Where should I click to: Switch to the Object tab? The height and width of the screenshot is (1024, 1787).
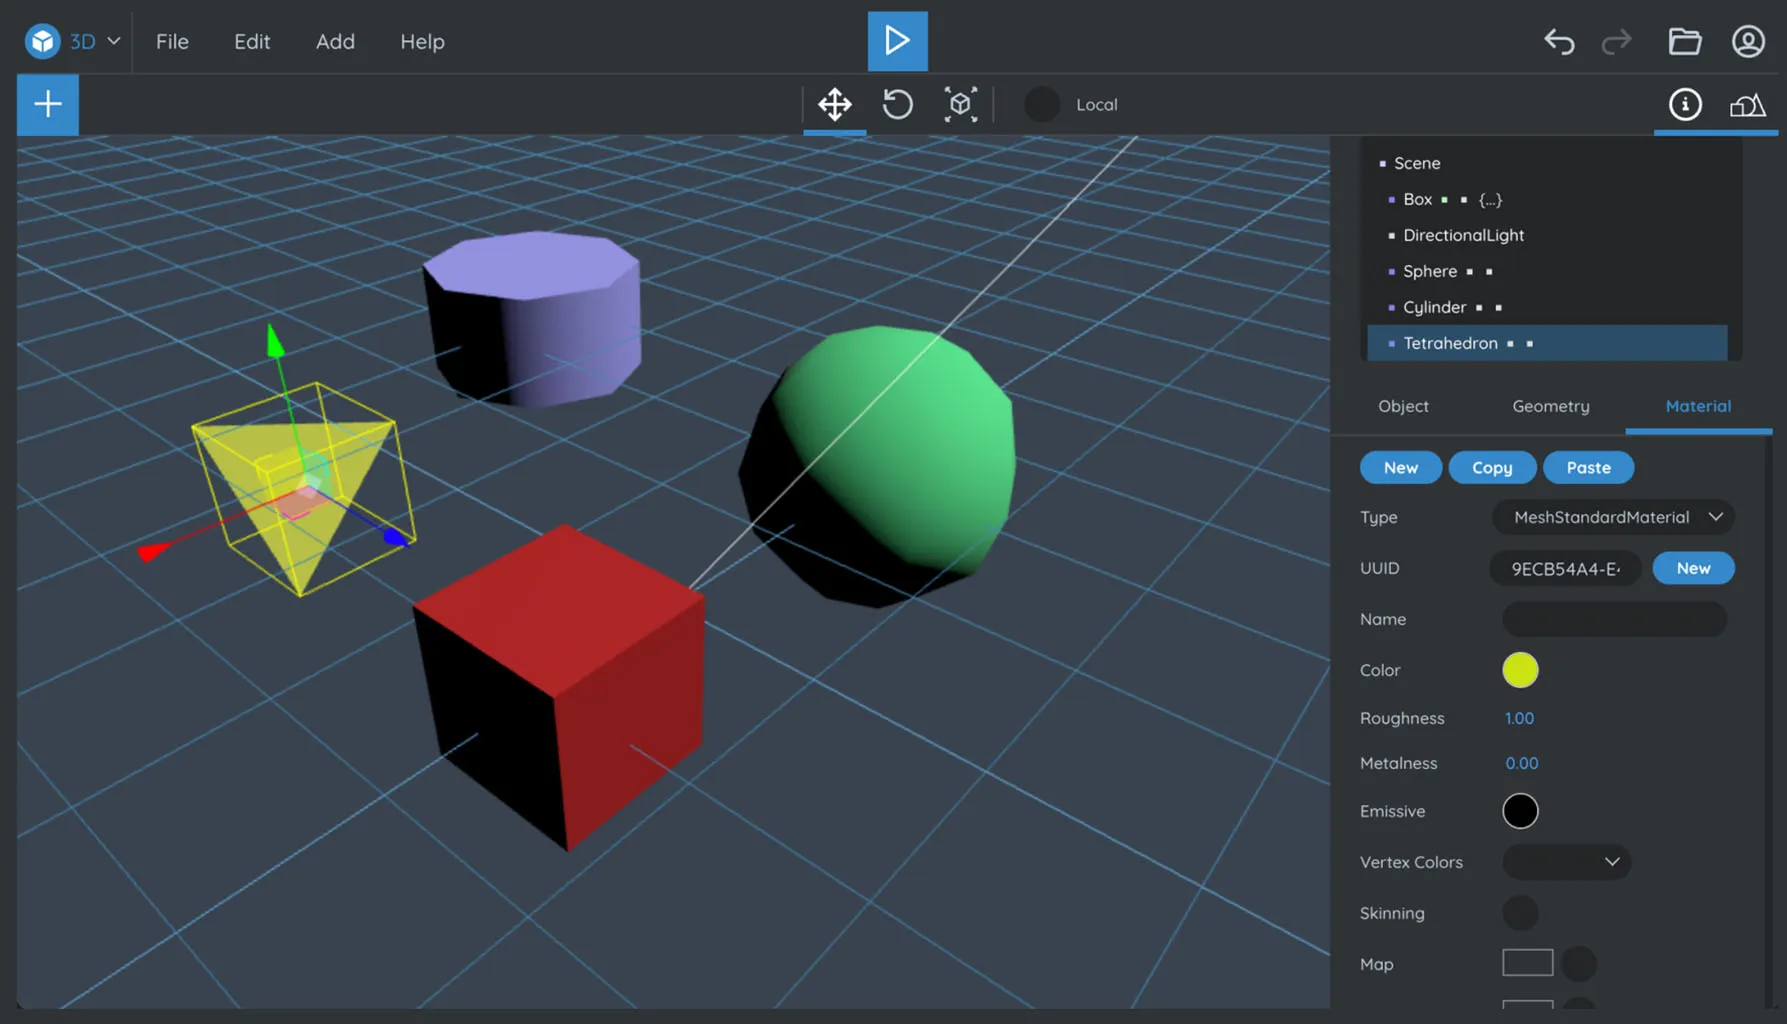1403,406
